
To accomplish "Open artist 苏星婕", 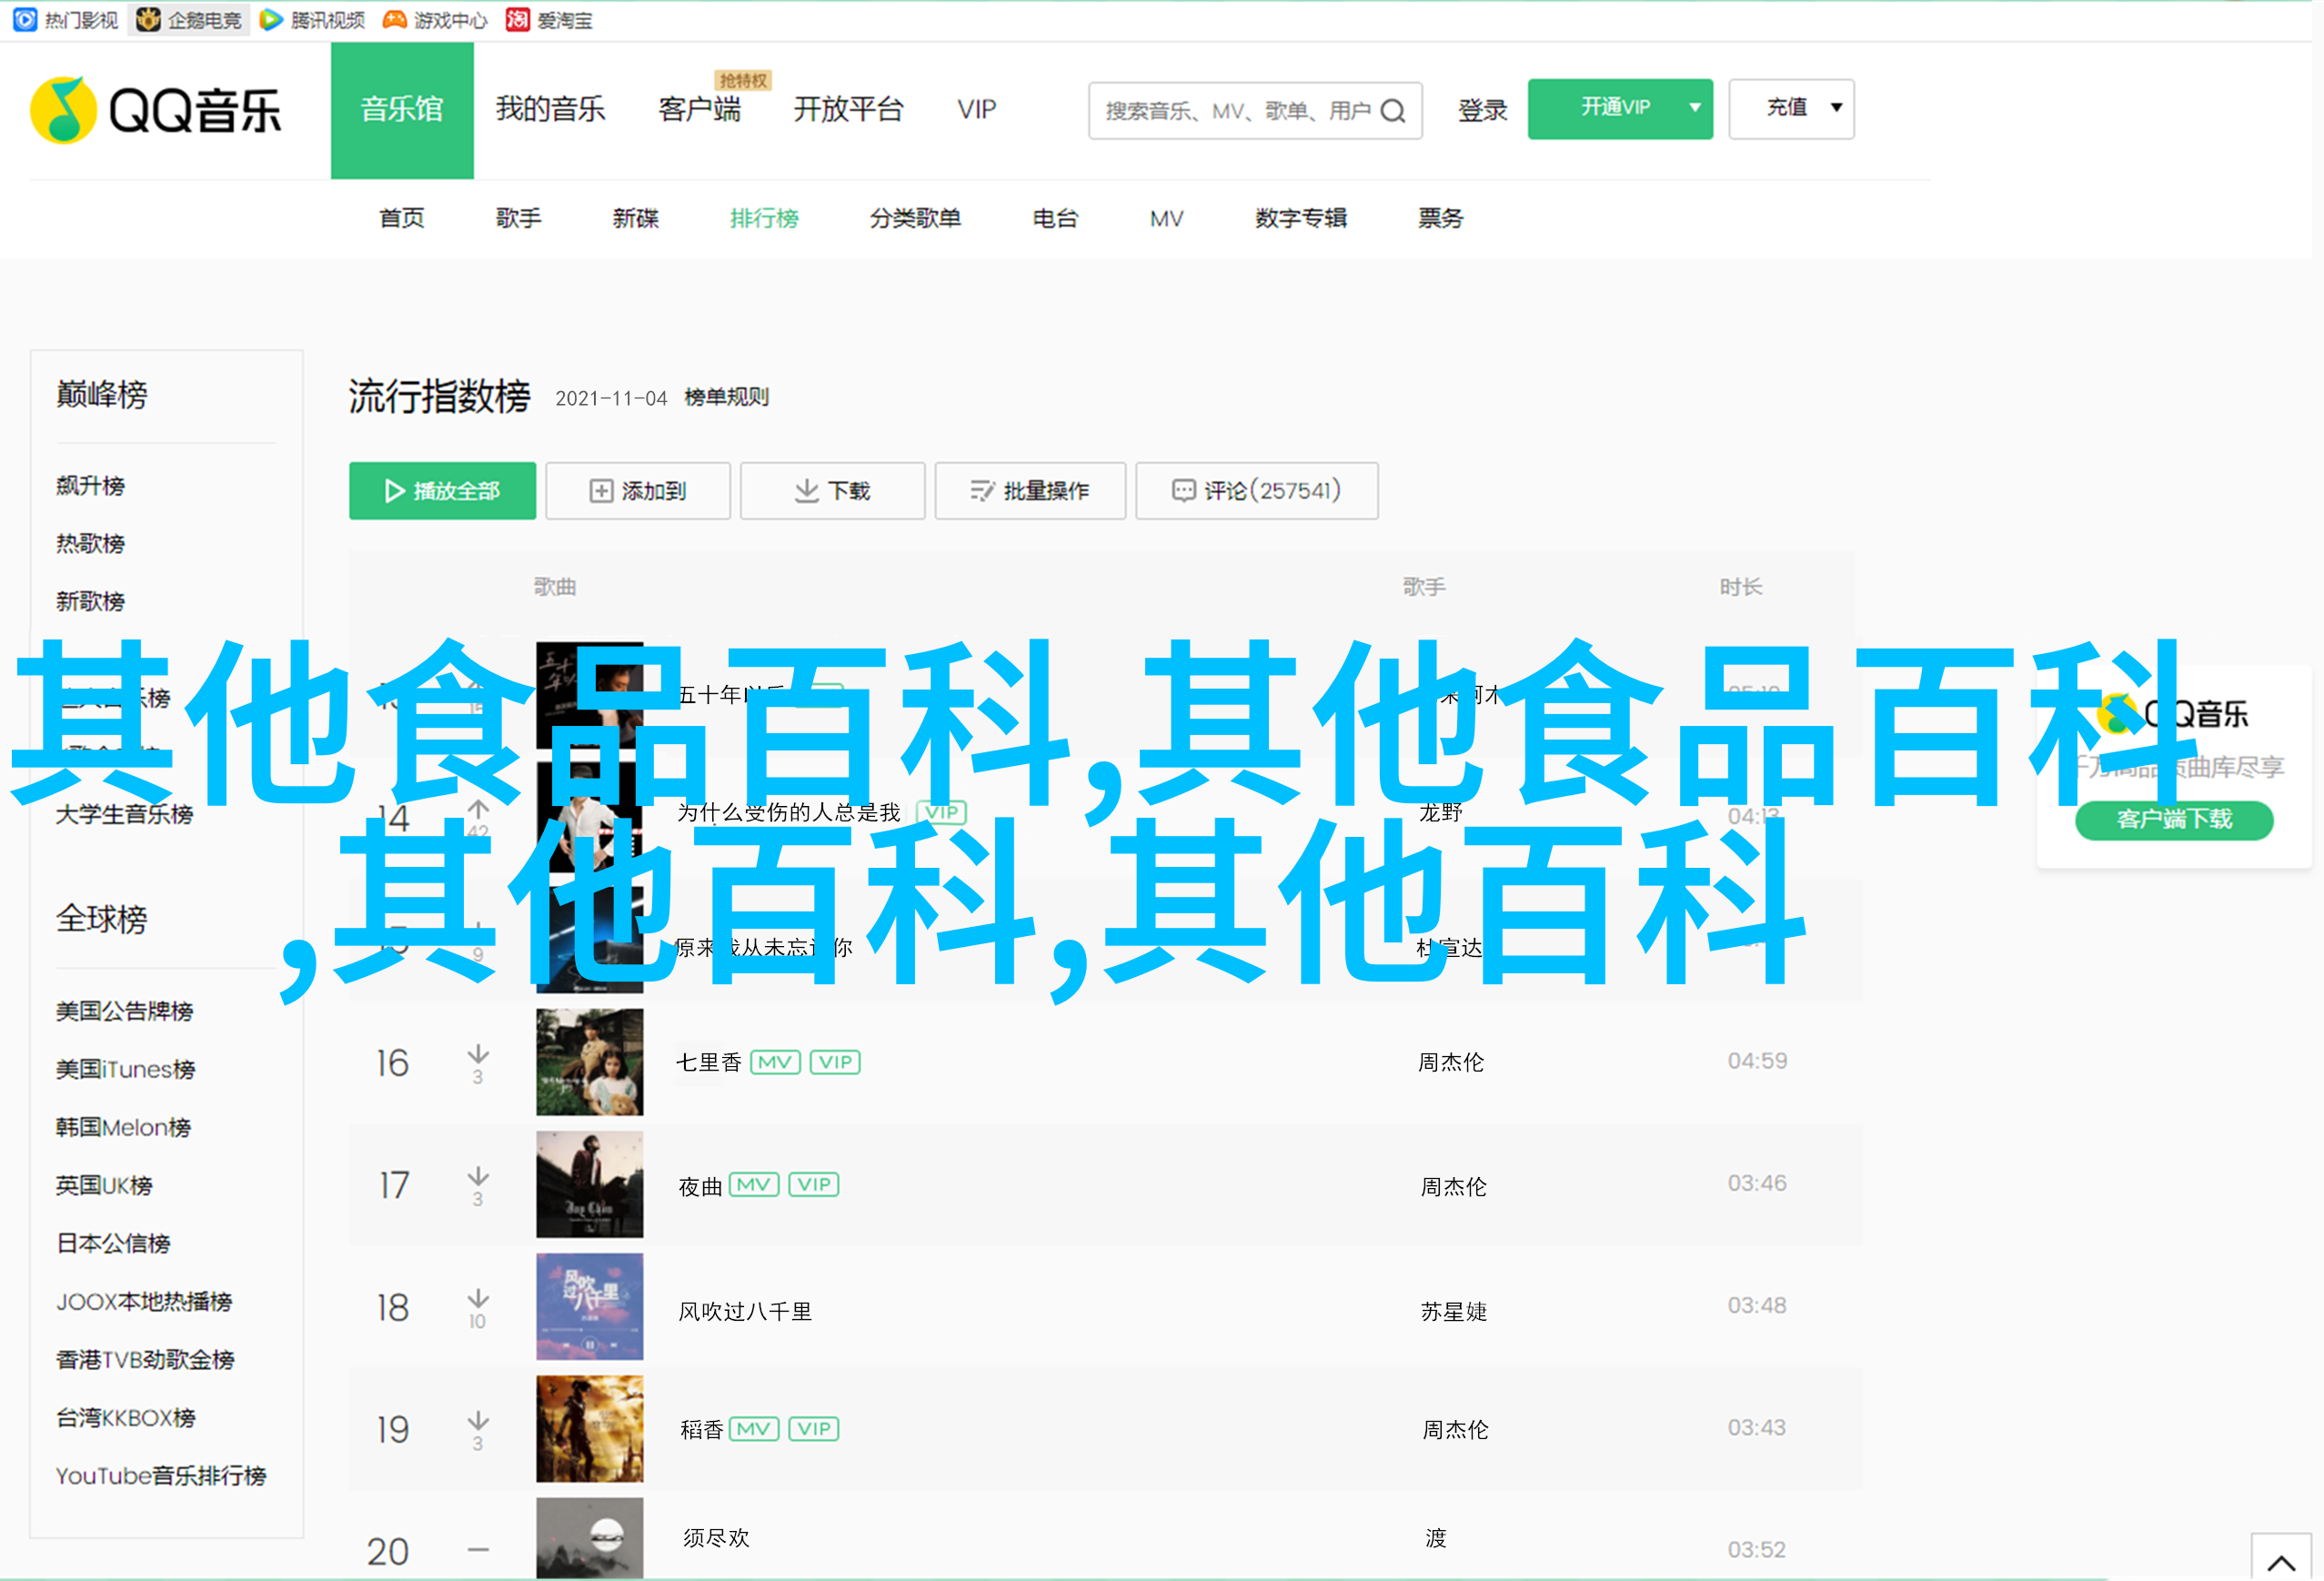I will (x=1454, y=1312).
